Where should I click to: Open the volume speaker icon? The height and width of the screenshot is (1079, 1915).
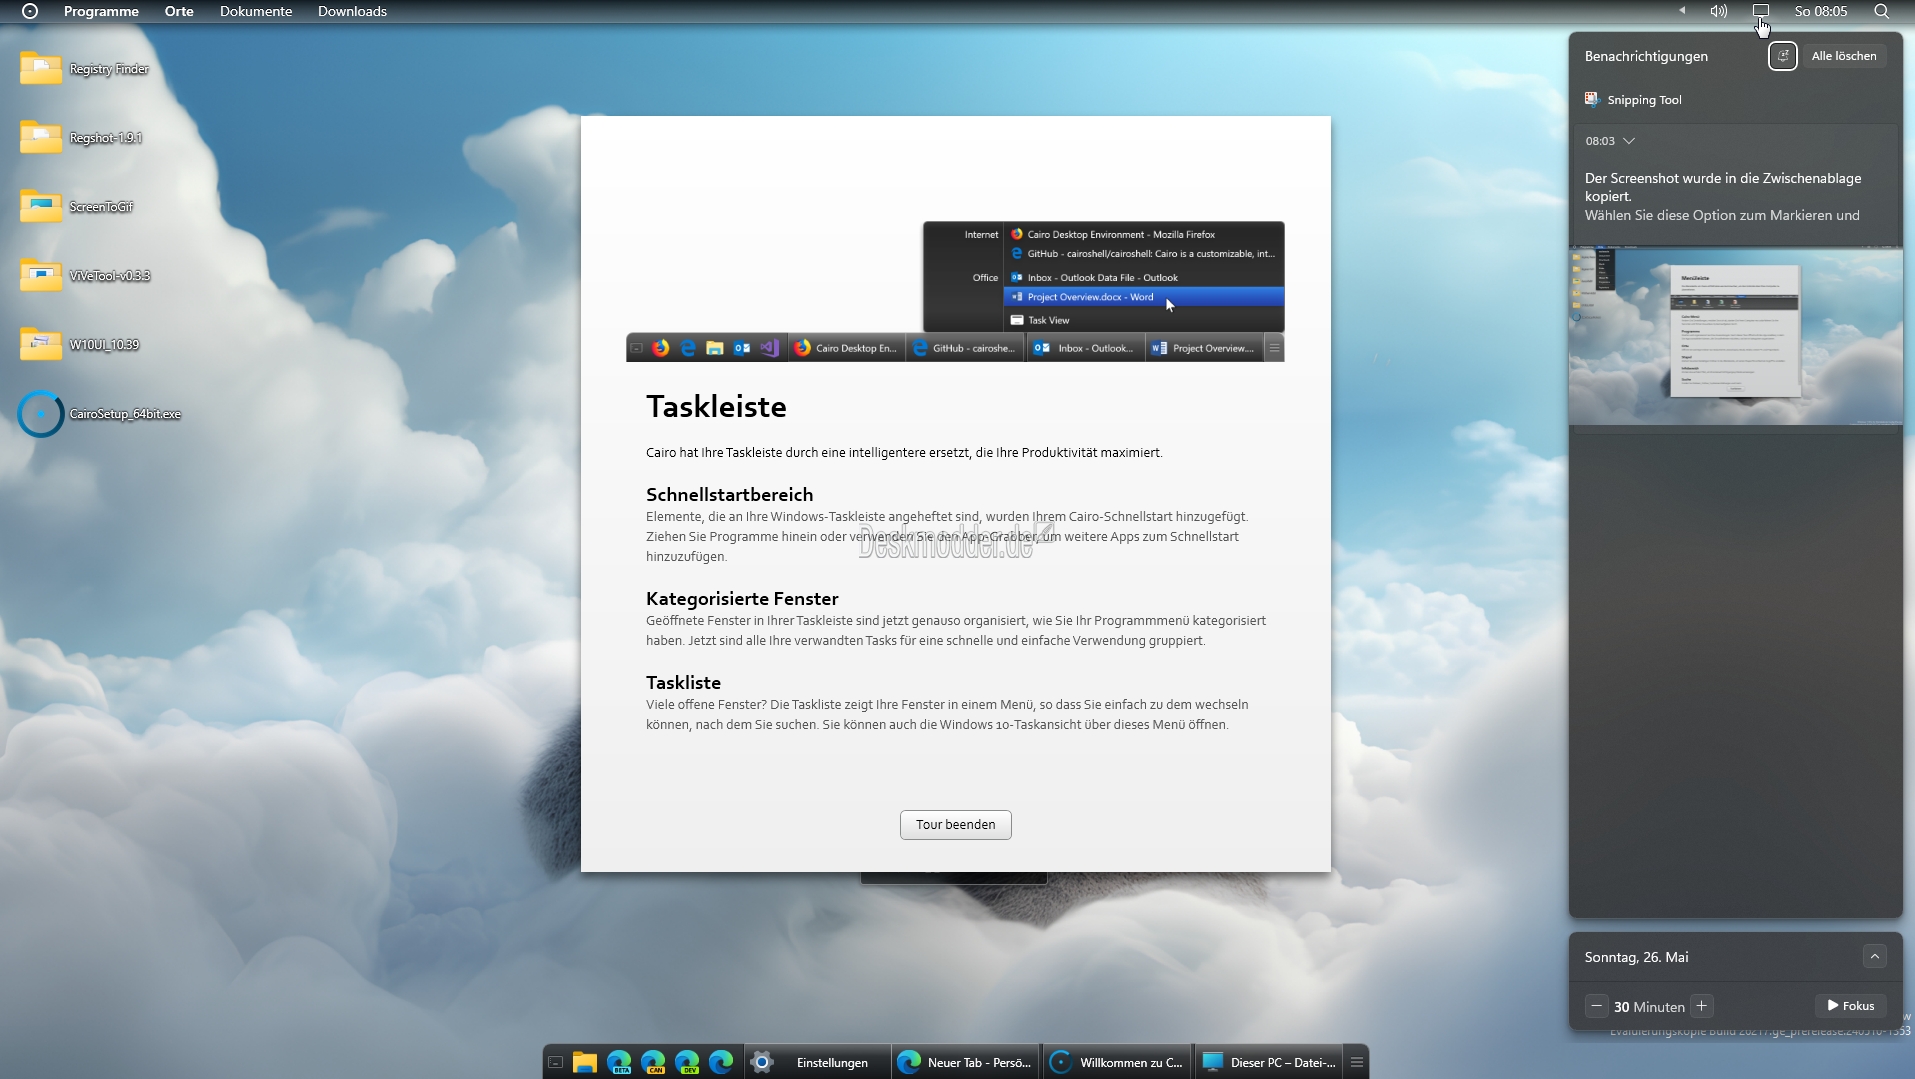coord(1718,11)
